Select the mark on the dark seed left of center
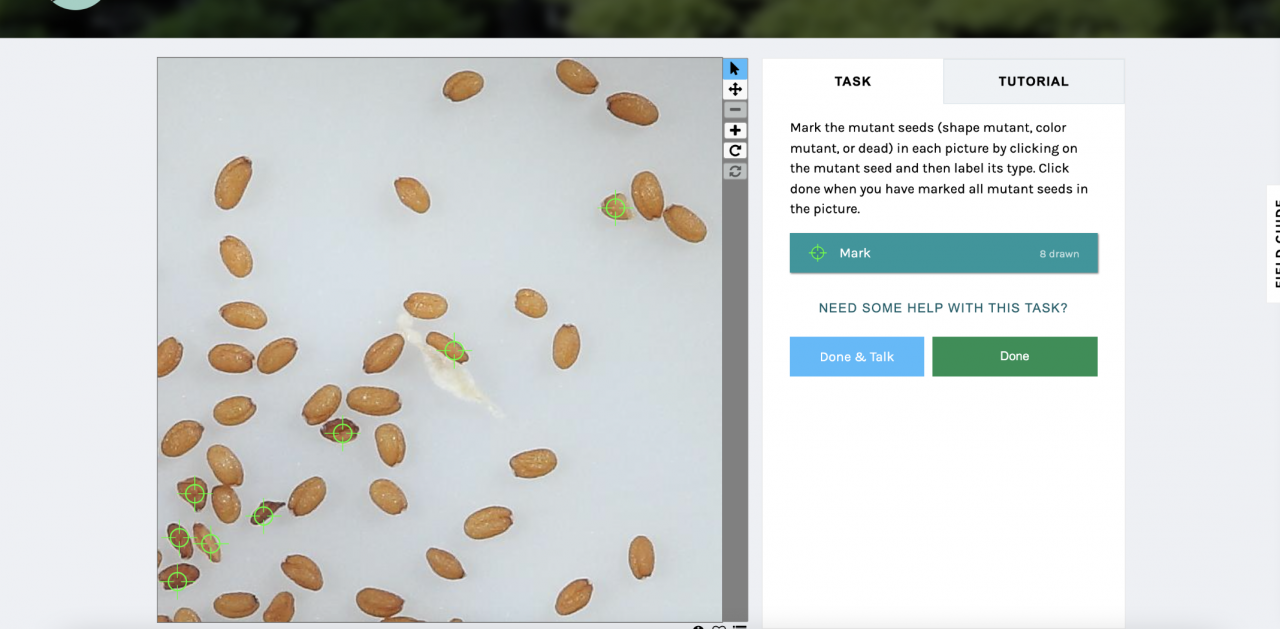This screenshot has width=1280, height=629. tap(343, 433)
